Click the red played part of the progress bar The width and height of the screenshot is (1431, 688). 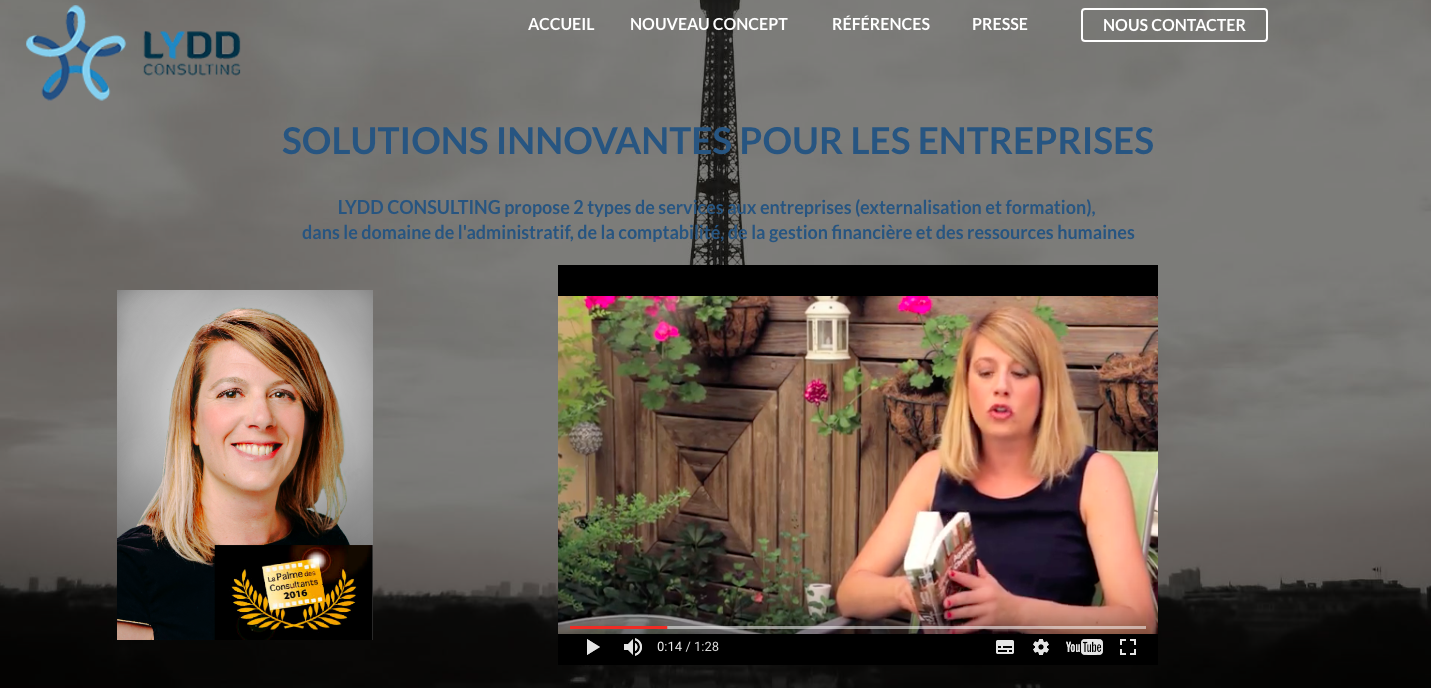click(x=618, y=627)
